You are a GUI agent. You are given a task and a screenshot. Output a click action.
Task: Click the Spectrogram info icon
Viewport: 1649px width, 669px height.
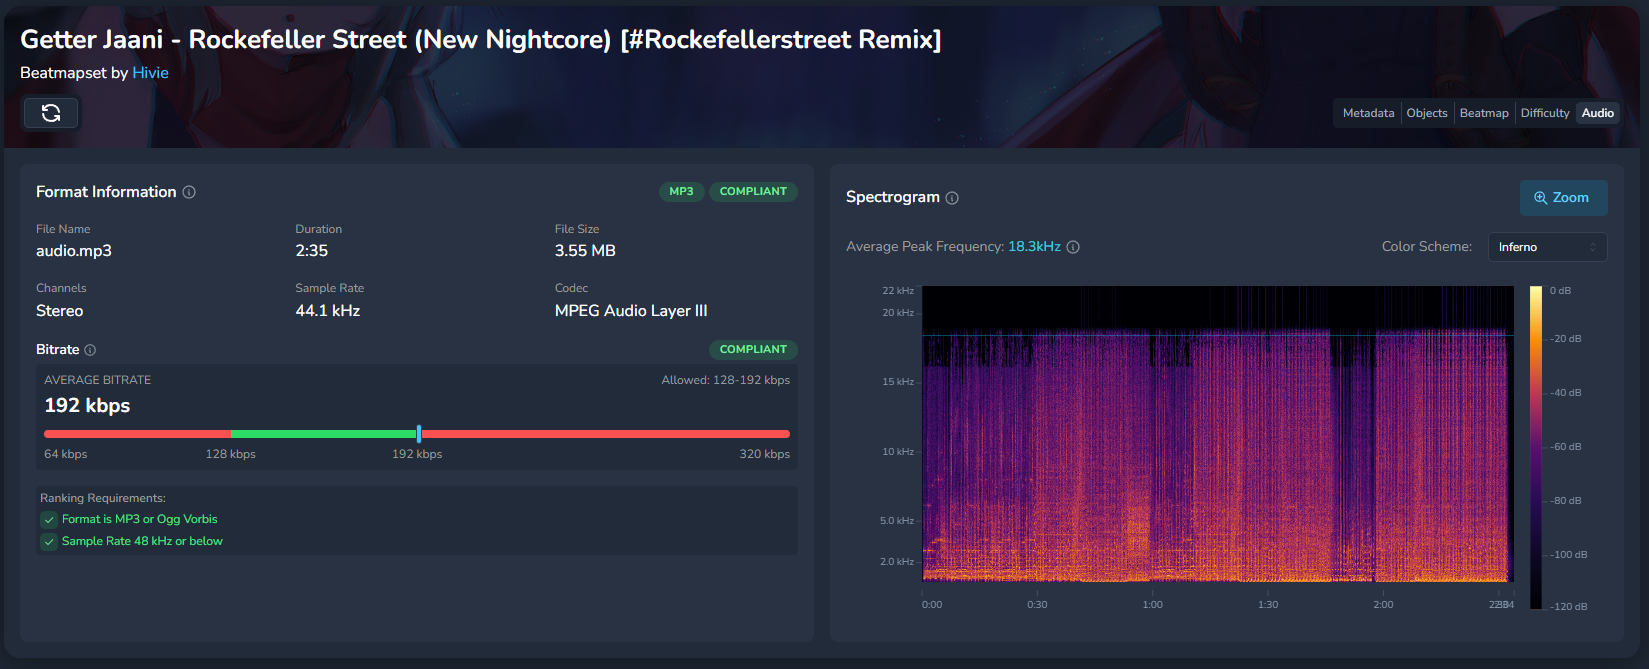tap(952, 198)
